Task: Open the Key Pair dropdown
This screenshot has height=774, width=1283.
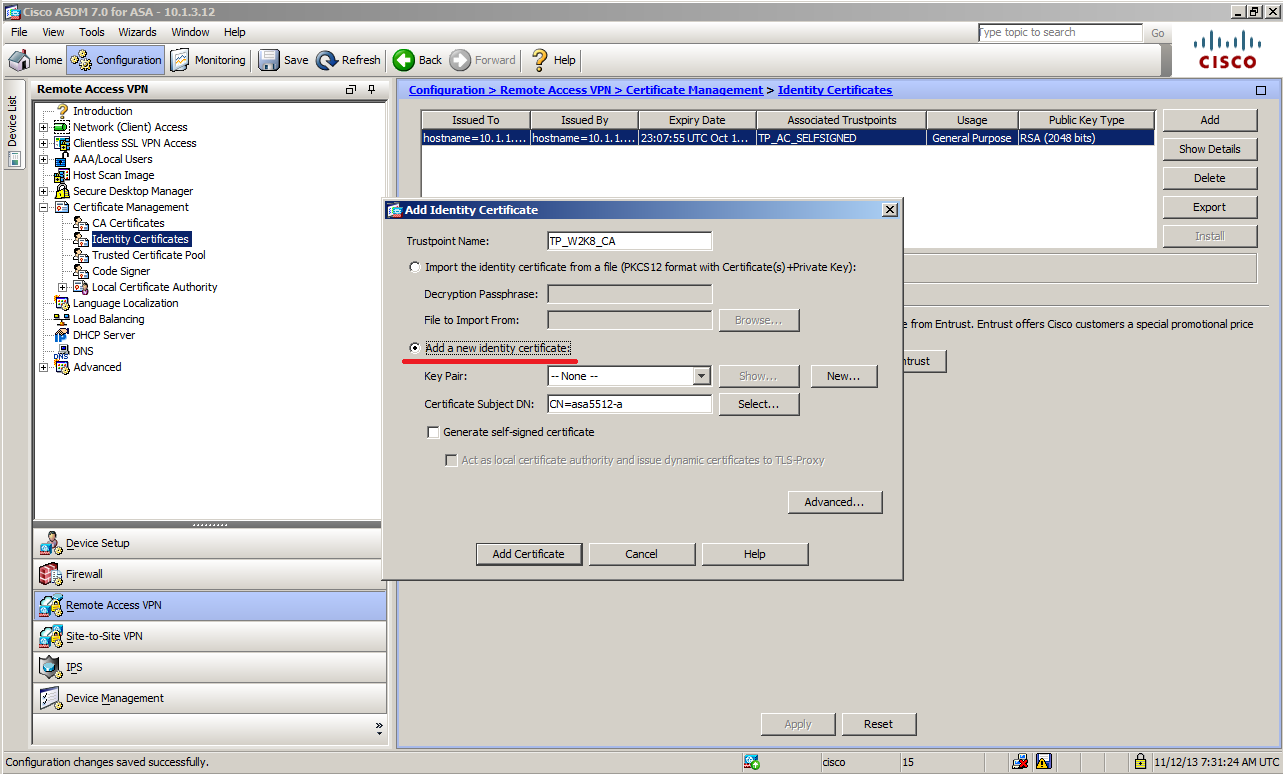Action: coord(701,376)
